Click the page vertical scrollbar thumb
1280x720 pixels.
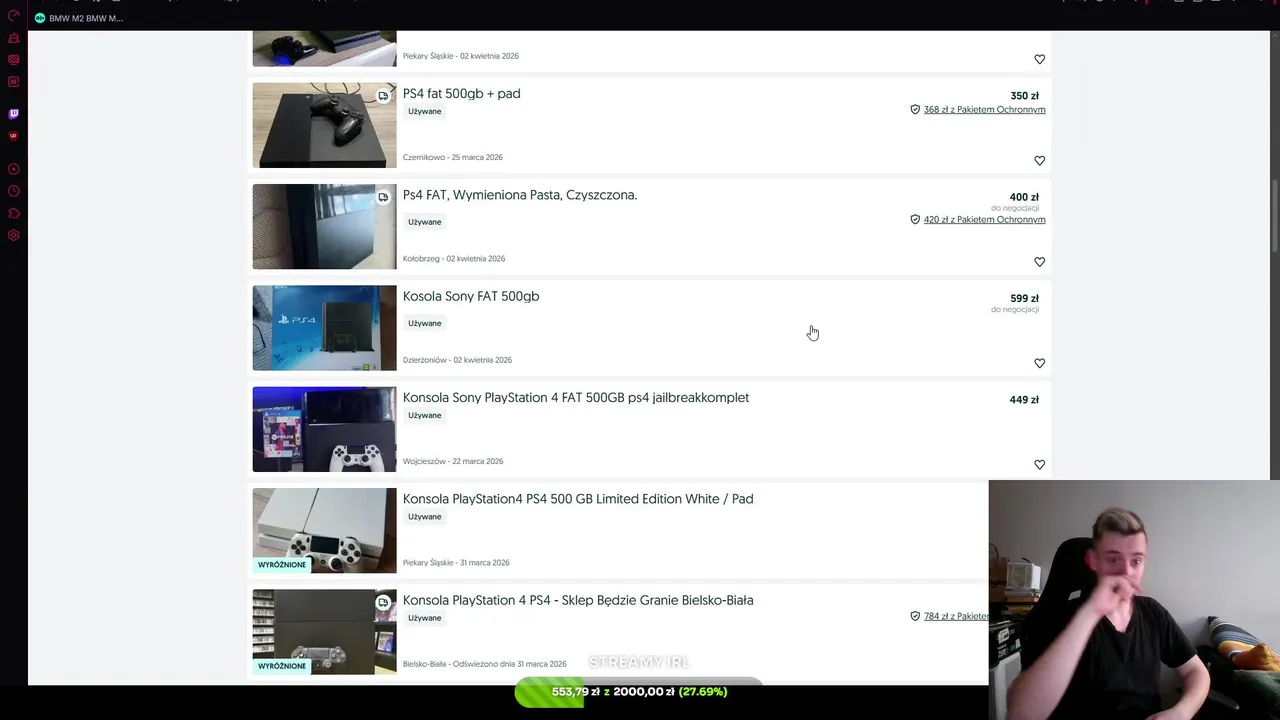click(x=1274, y=215)
